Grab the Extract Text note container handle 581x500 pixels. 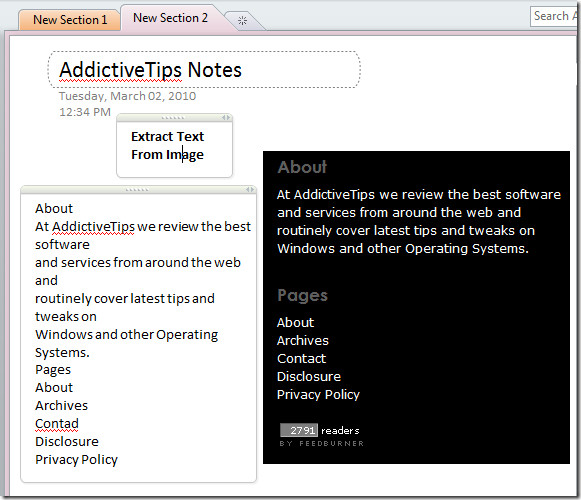pos(173,117)
